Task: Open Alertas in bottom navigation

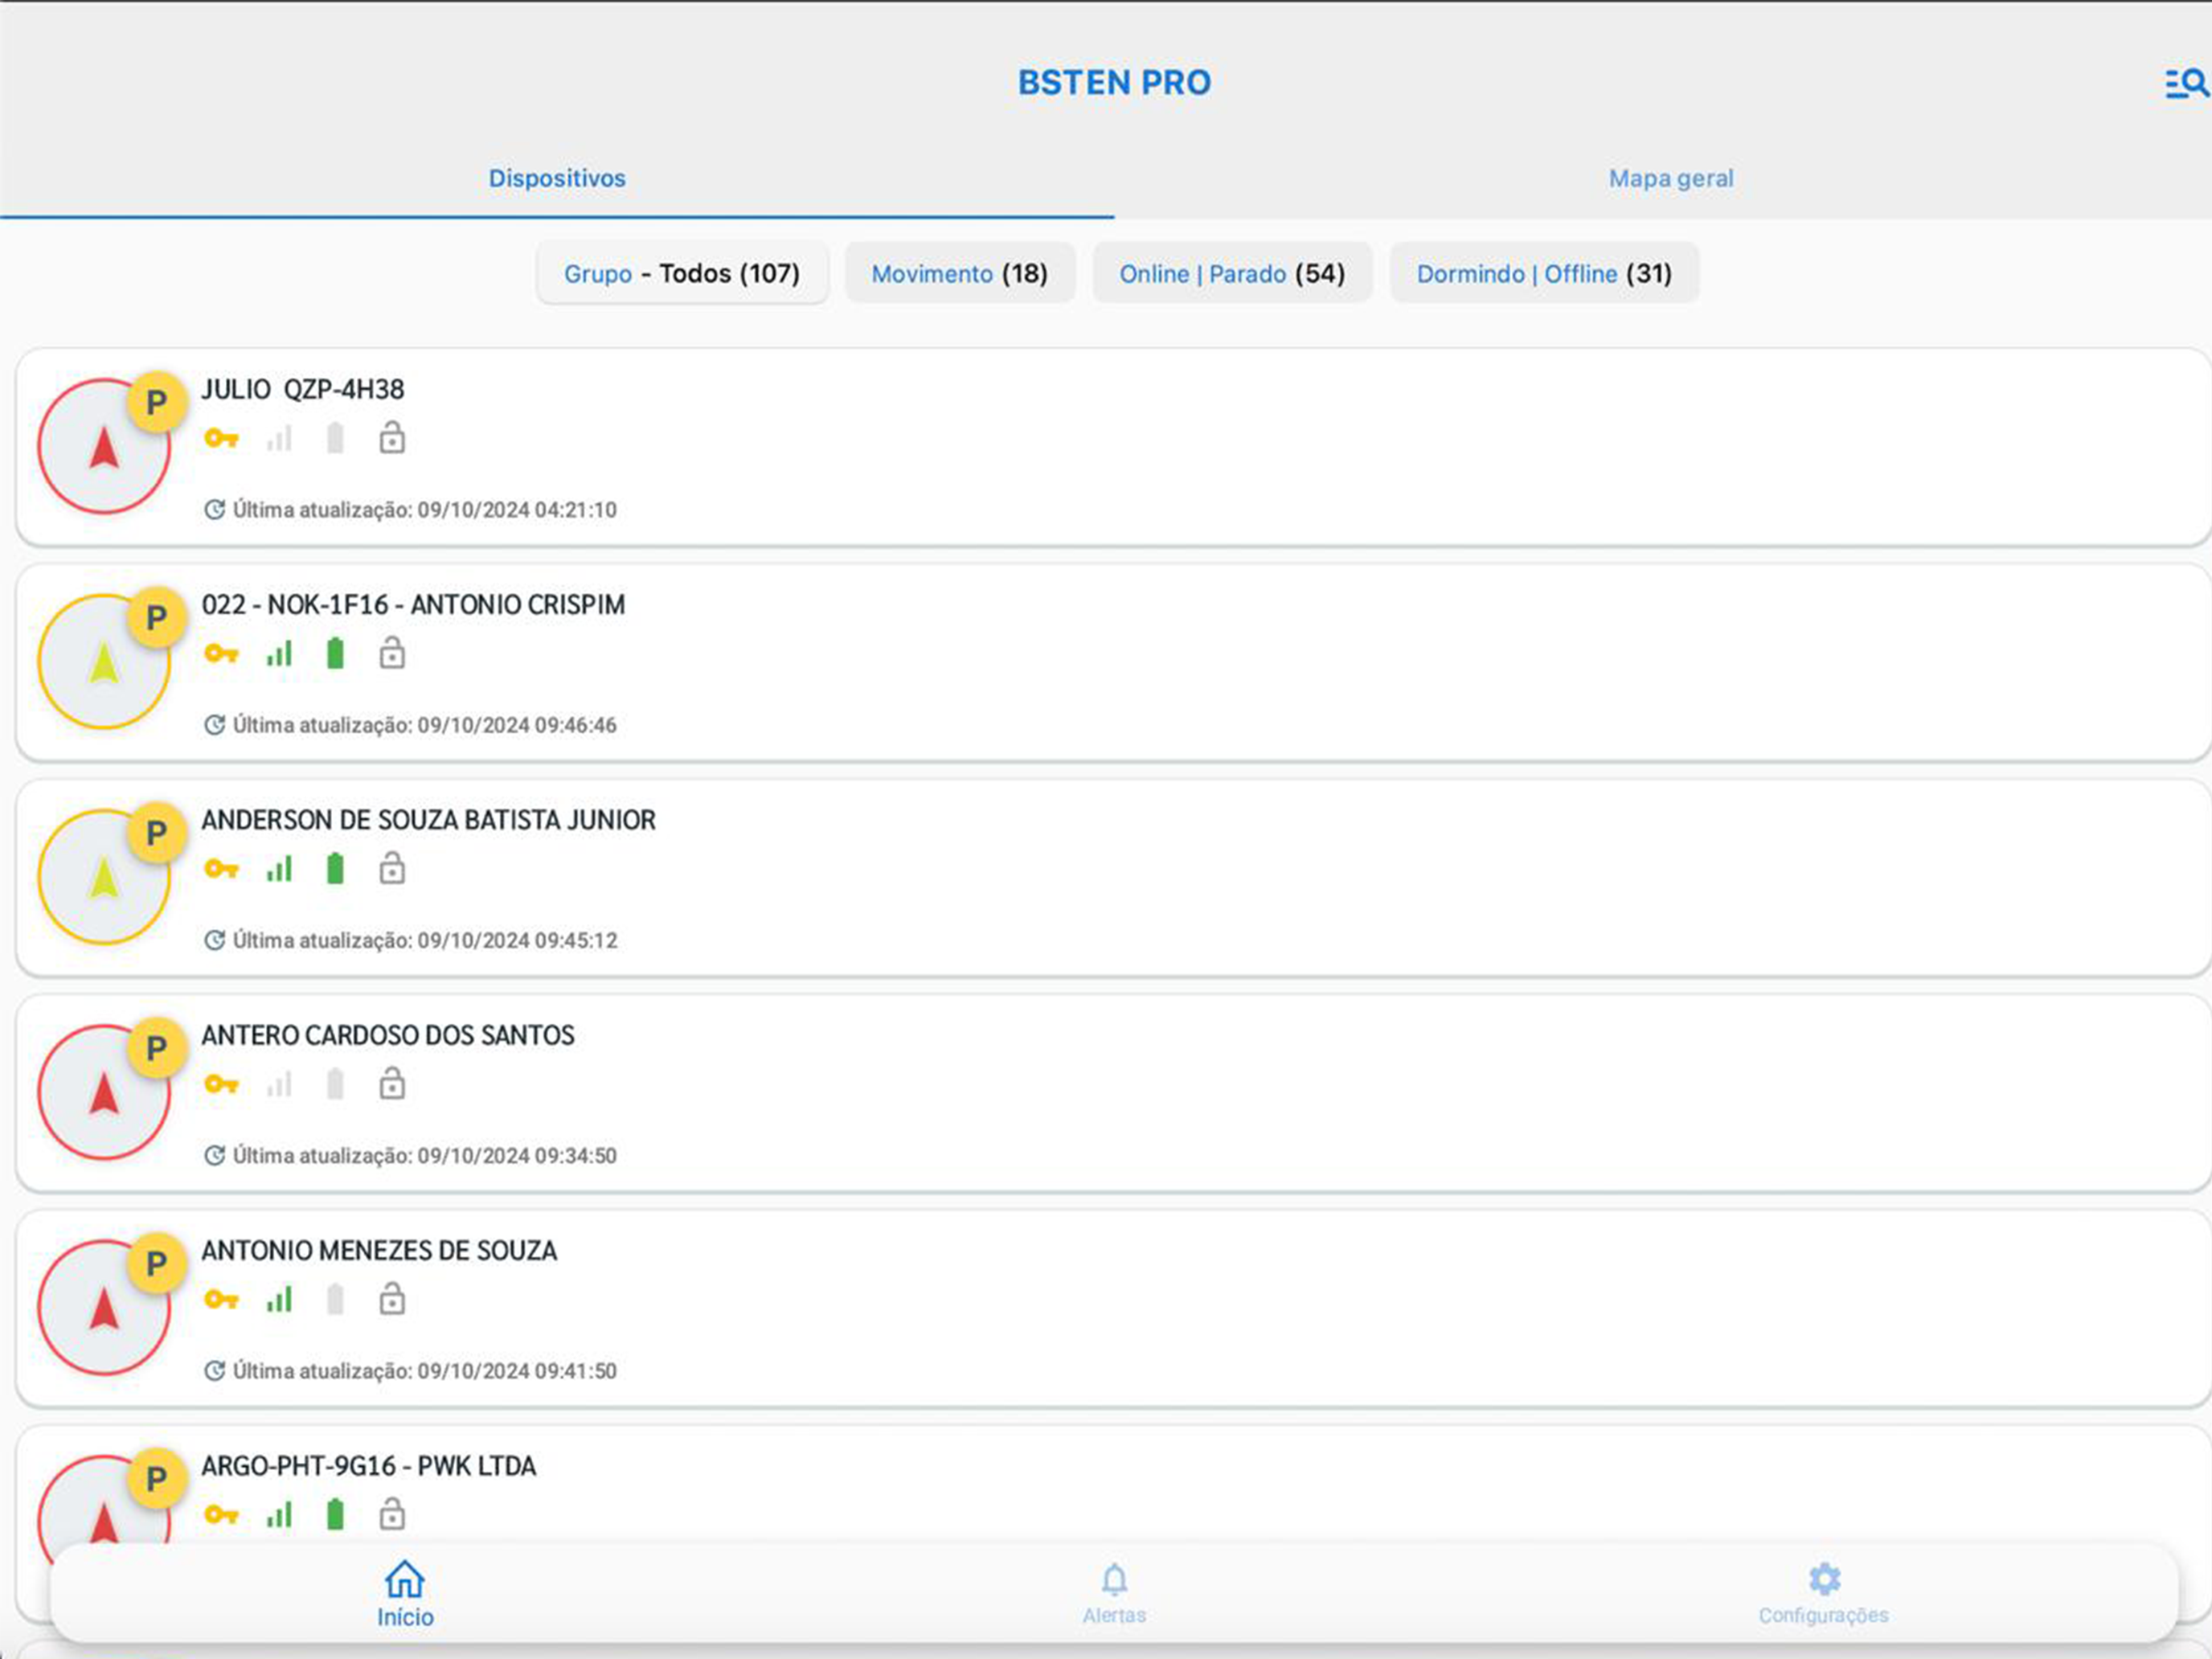Action: click(x=1114, y=1594)
